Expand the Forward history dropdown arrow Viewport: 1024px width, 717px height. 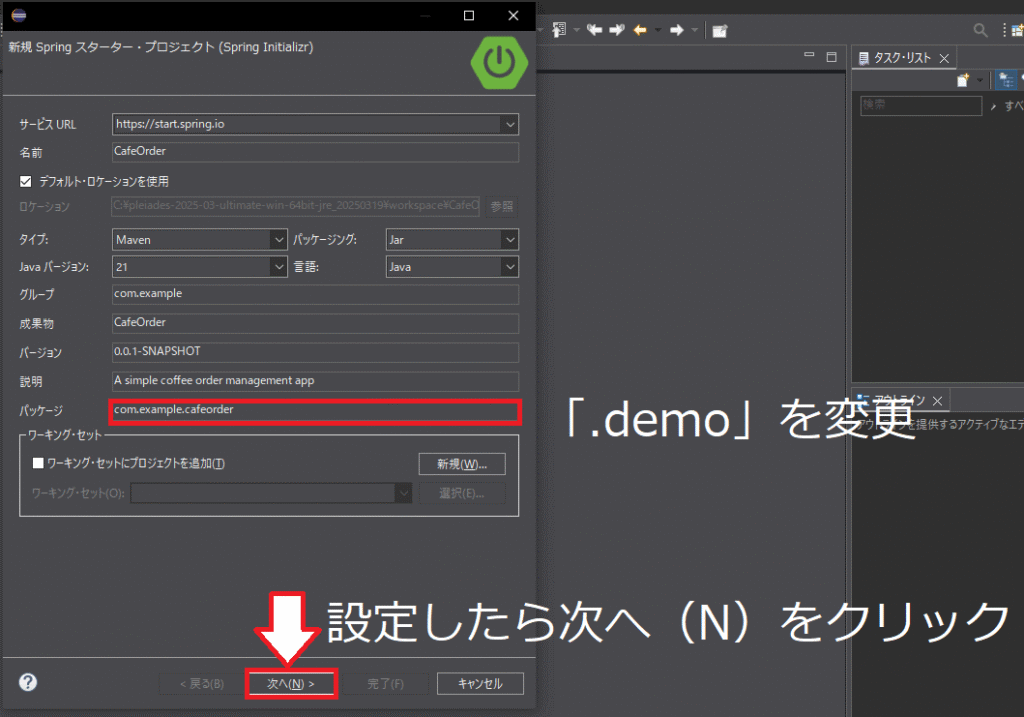[694, 30]
